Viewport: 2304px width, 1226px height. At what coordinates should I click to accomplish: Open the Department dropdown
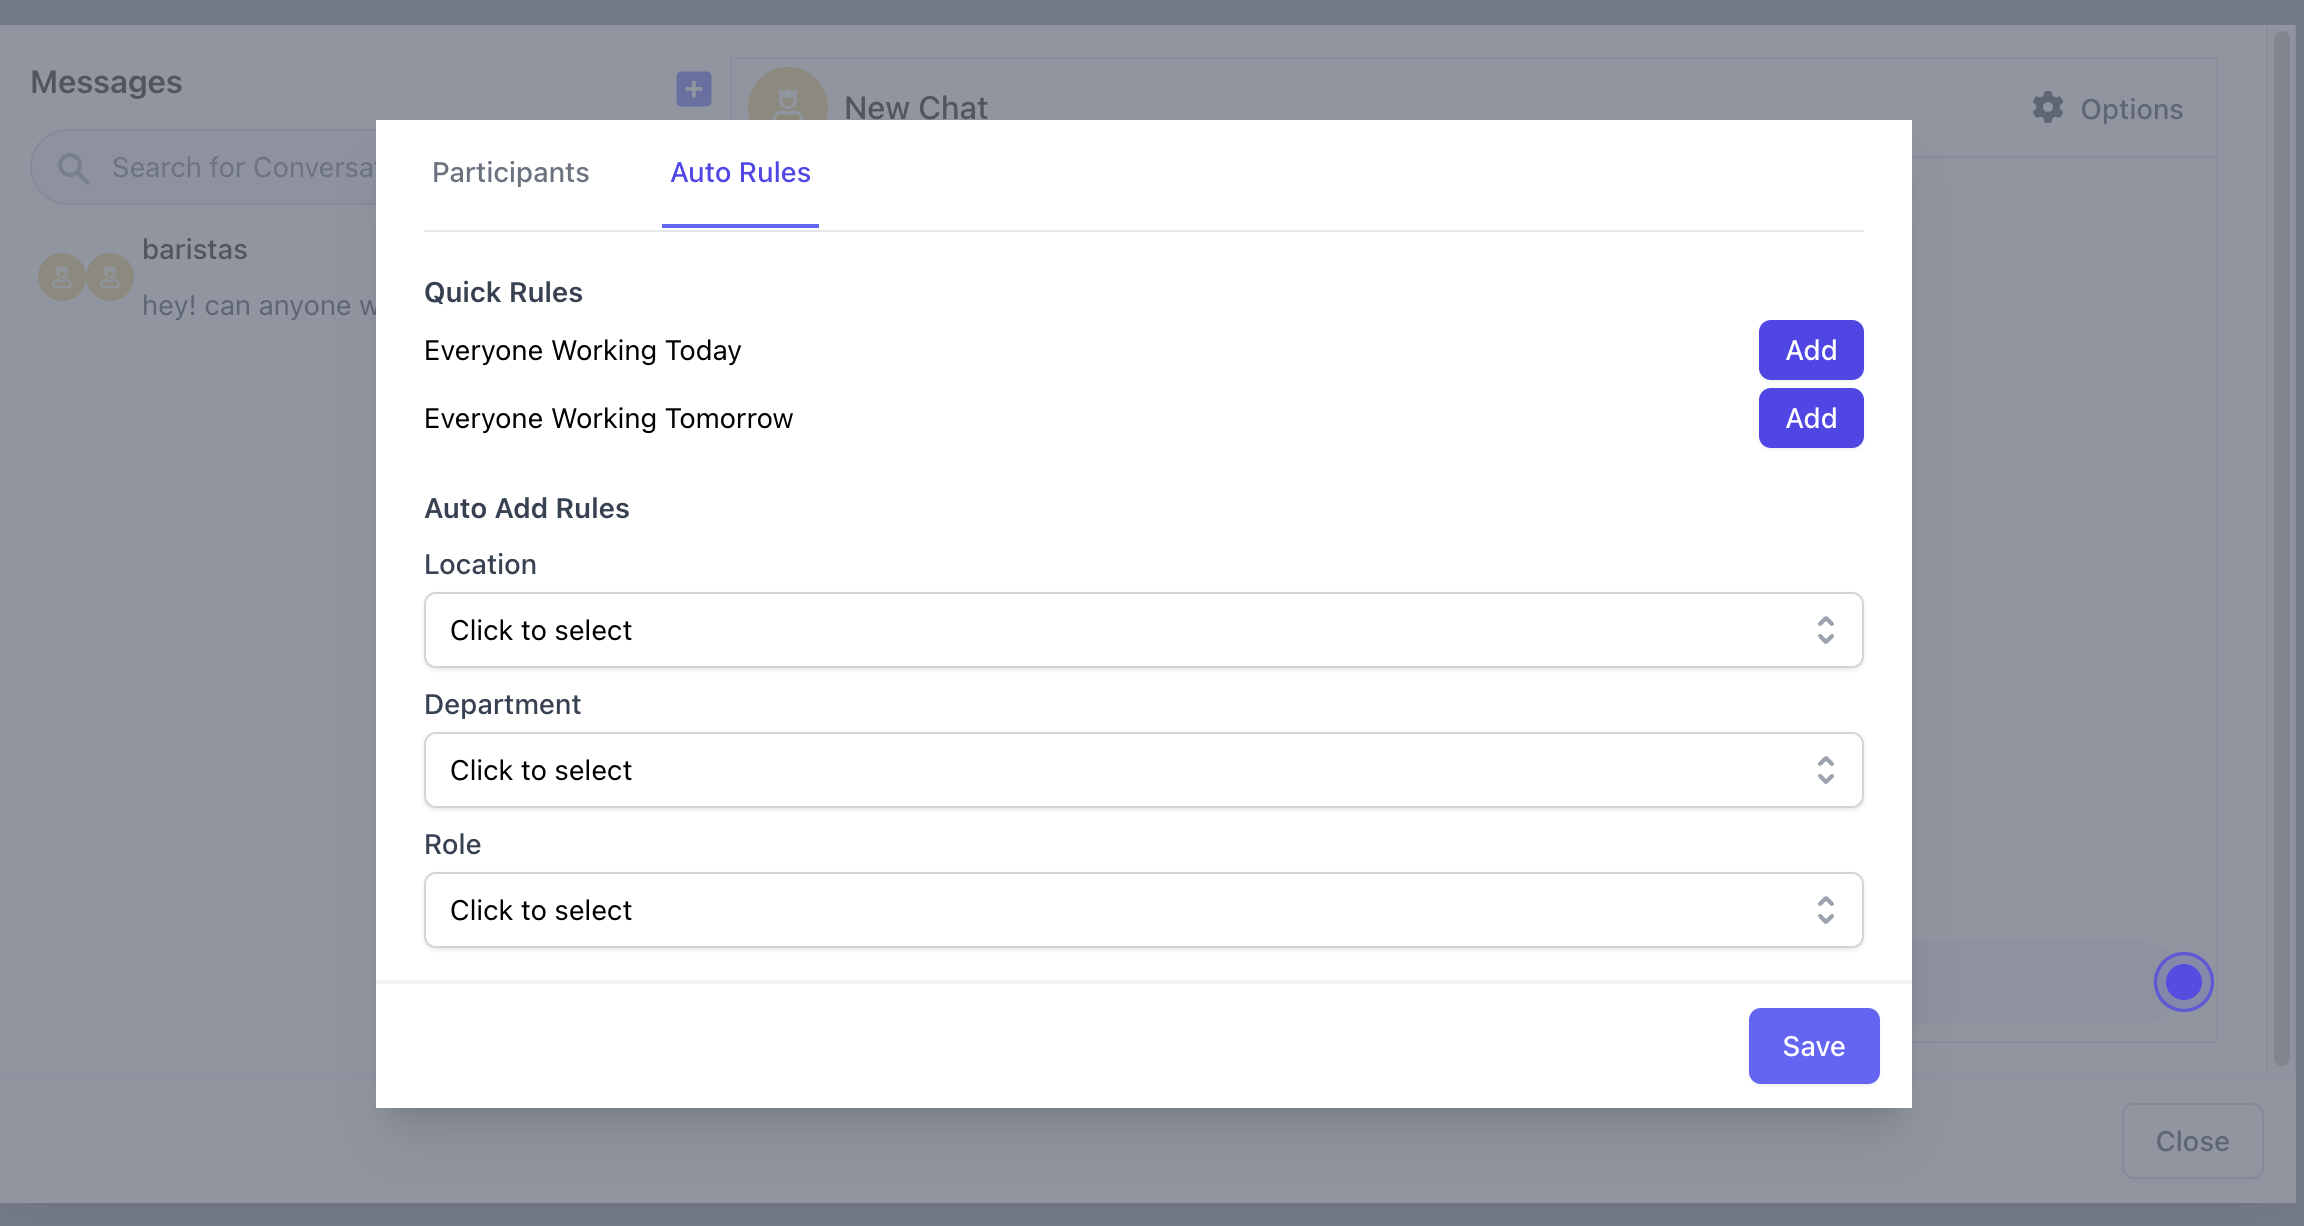click(1142, 770)
